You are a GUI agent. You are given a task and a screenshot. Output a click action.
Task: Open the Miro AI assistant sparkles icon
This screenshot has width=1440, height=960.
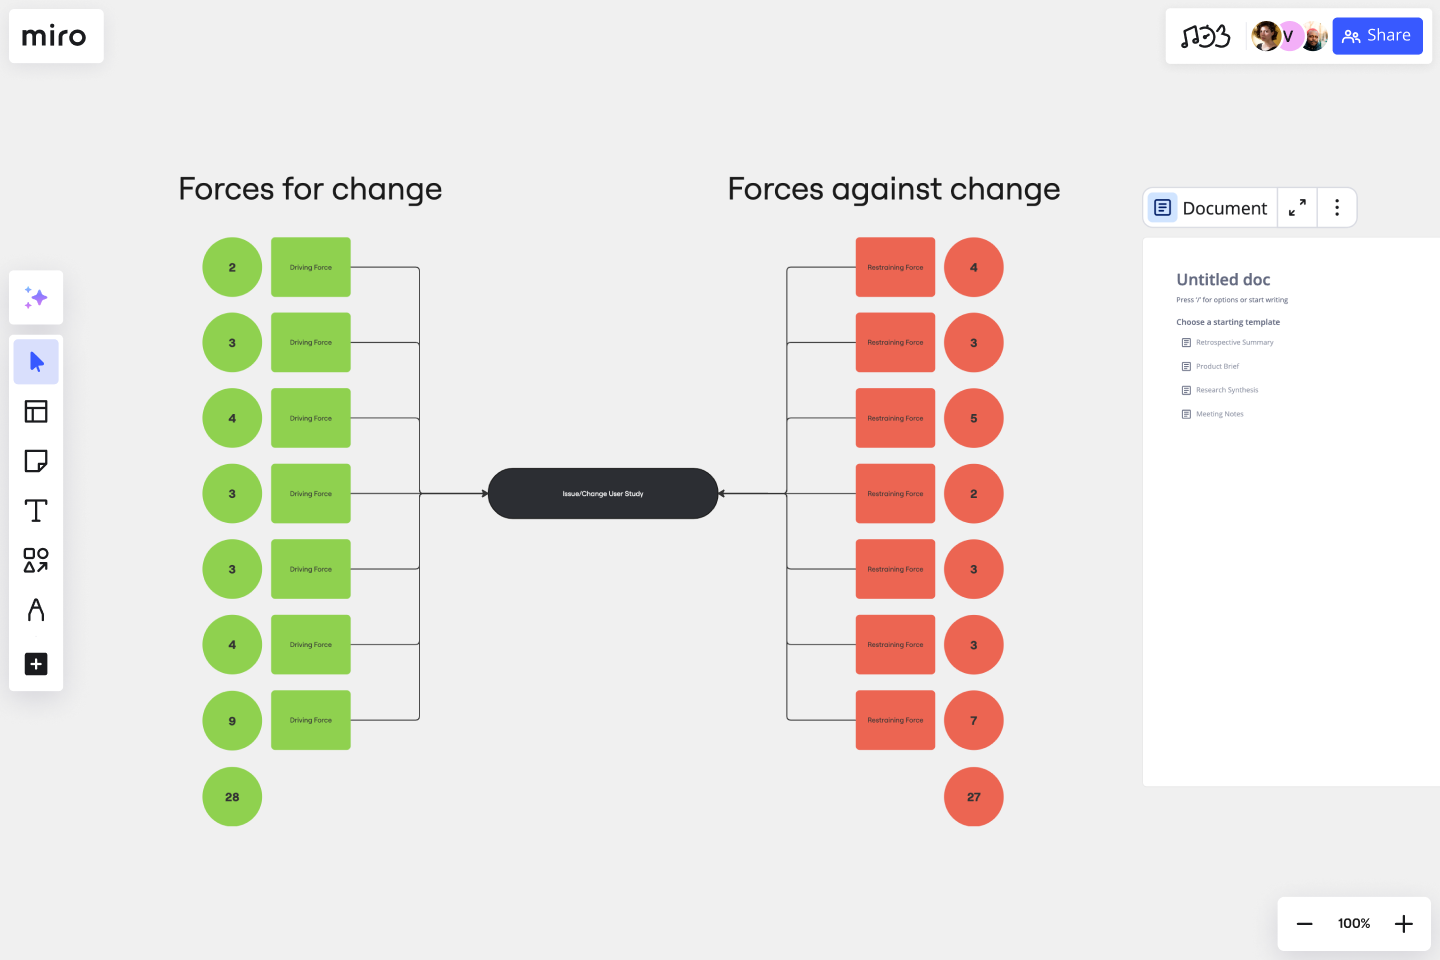coord(35,297)
